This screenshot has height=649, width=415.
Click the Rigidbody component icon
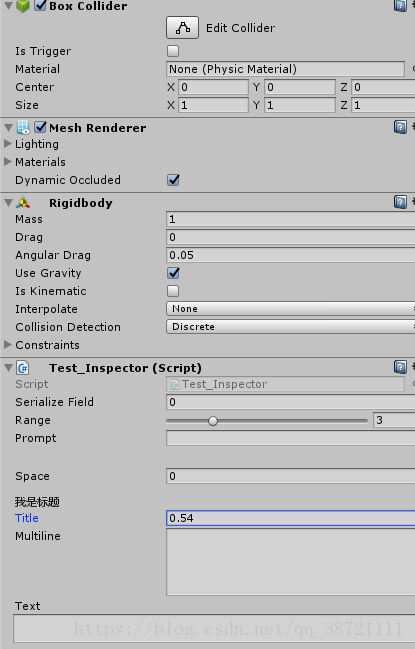(23, 203)
